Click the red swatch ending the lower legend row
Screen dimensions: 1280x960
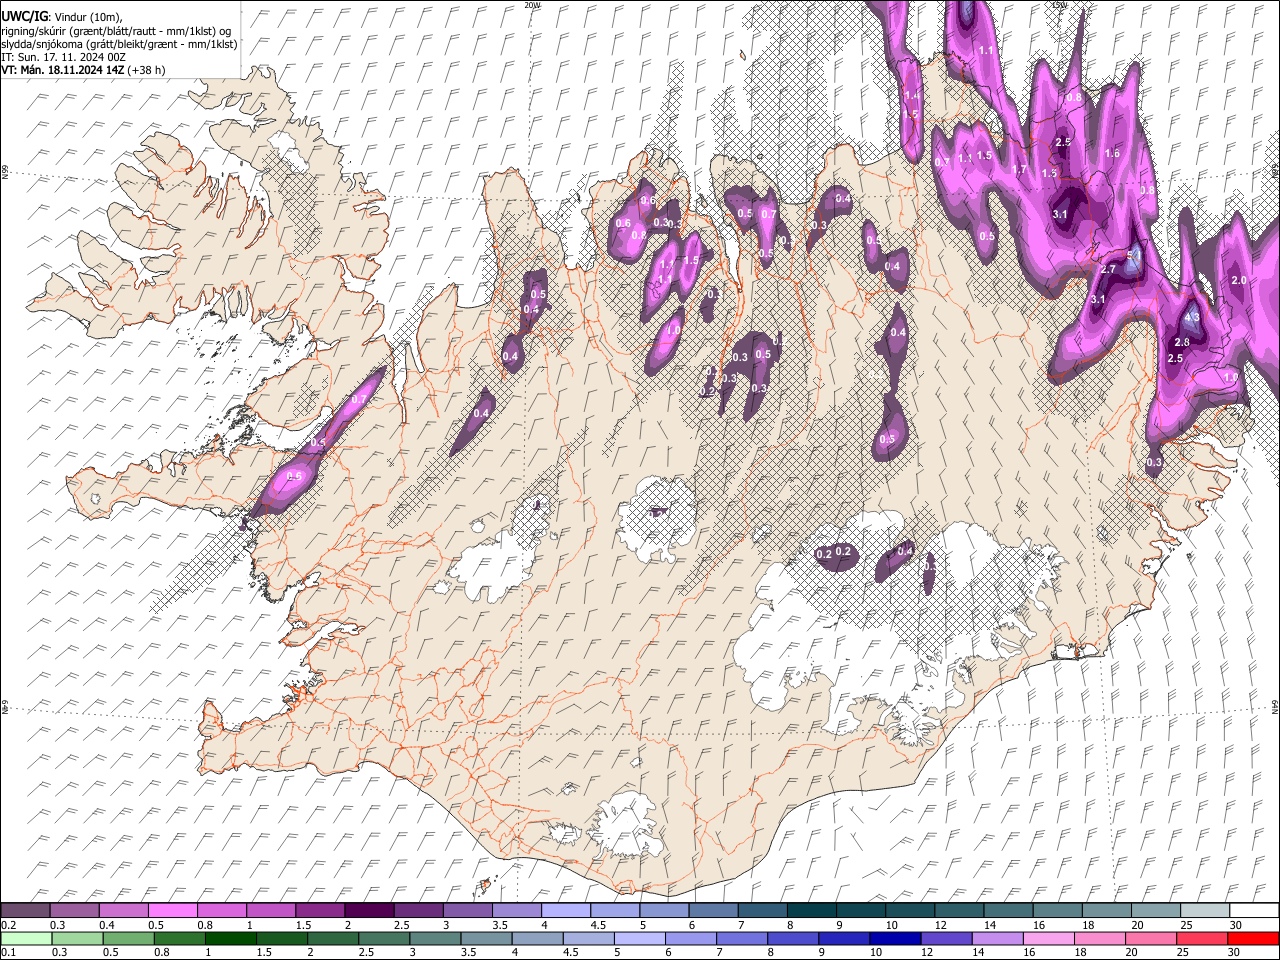tap(1253, 938)
